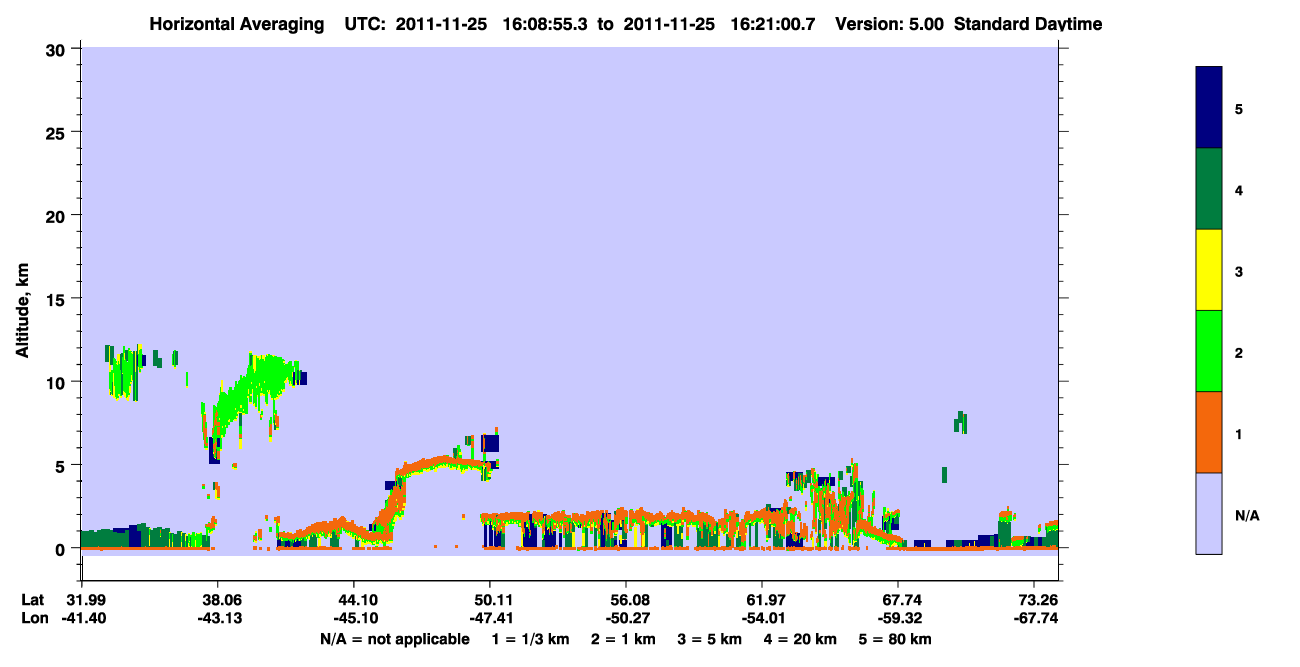Click the '2 = 1 km' legend note

coord(623,639)
